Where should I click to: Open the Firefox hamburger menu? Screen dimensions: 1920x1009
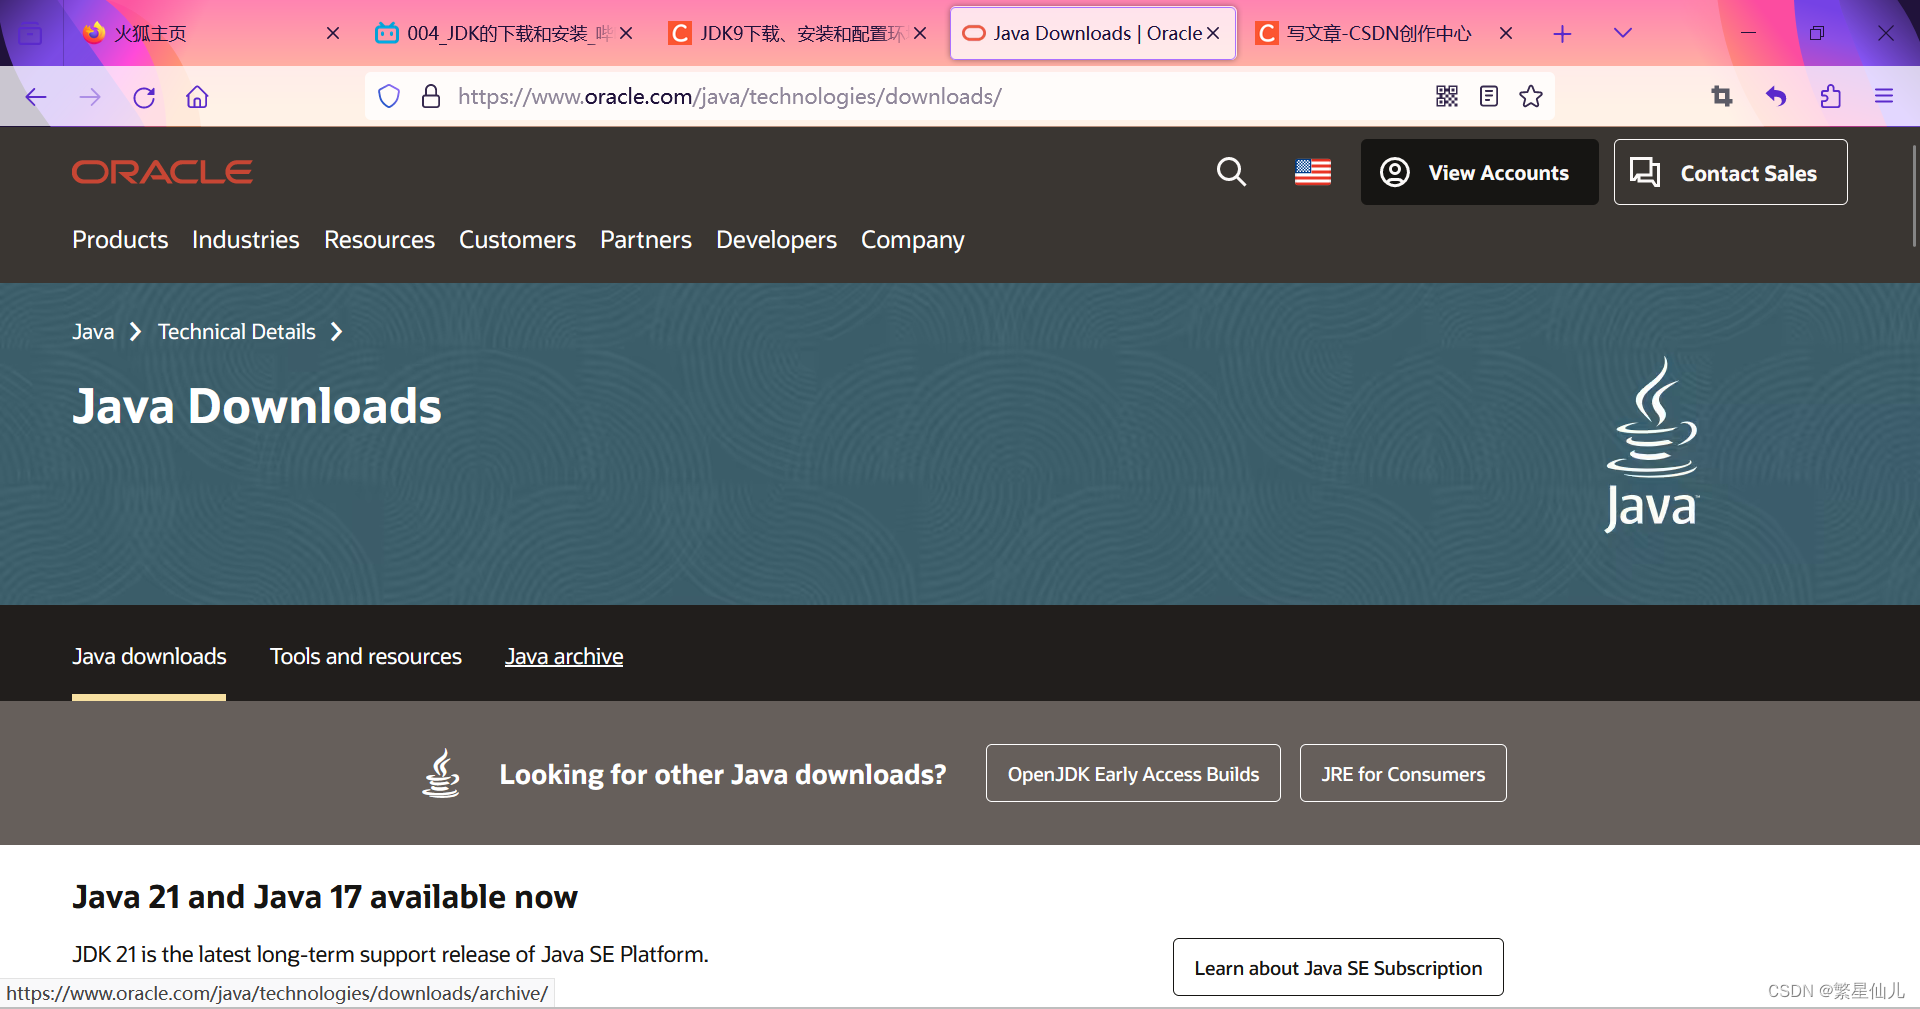(1884, 96)
